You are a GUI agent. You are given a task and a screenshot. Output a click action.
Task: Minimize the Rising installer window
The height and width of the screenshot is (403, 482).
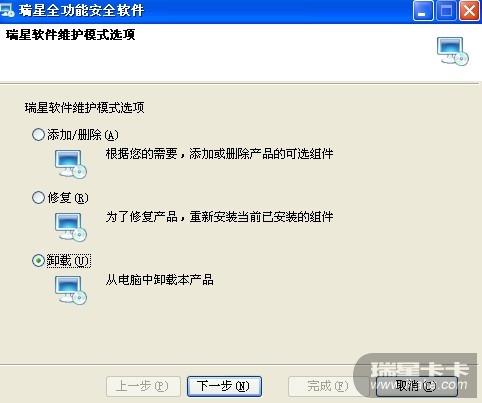(423, 11)
